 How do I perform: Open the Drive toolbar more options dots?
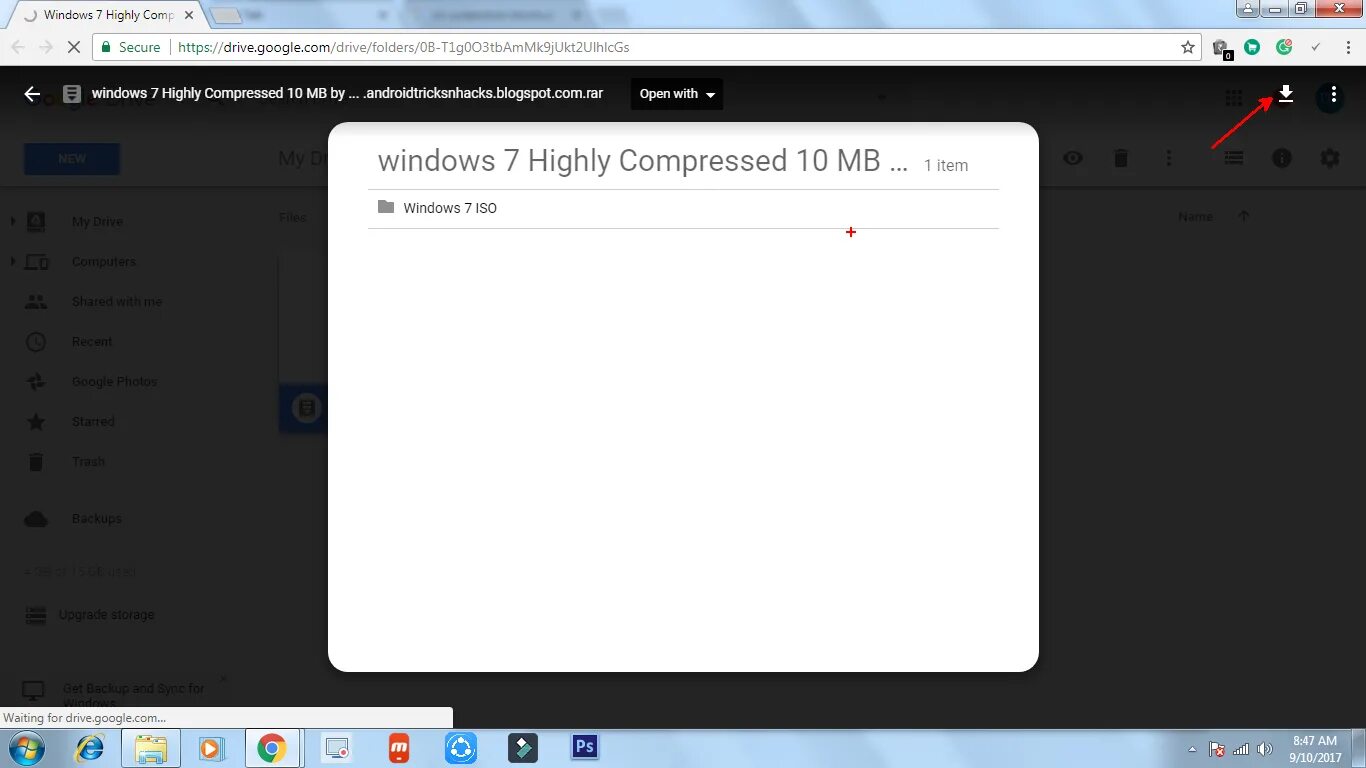pyautogui.click(x=1169, y=158)
